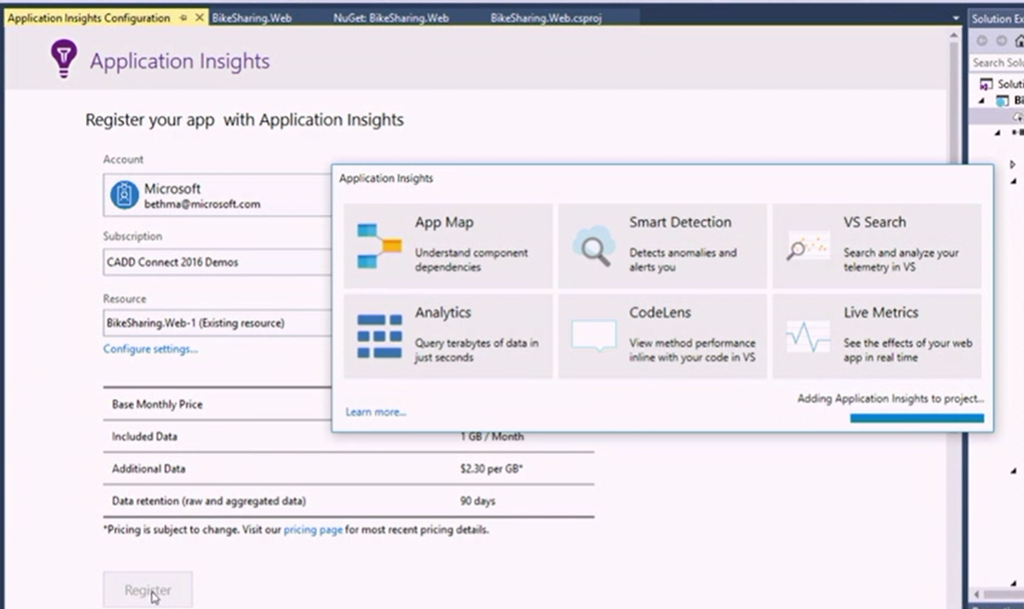
Task: Click the Solution Explorer search field
Action: point(996,62)
